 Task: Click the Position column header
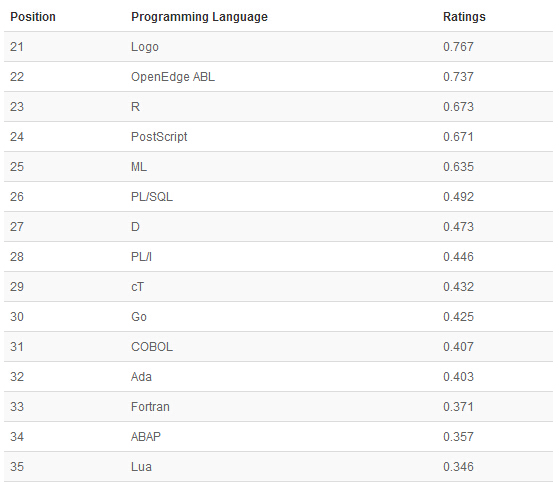pos(33,17)
